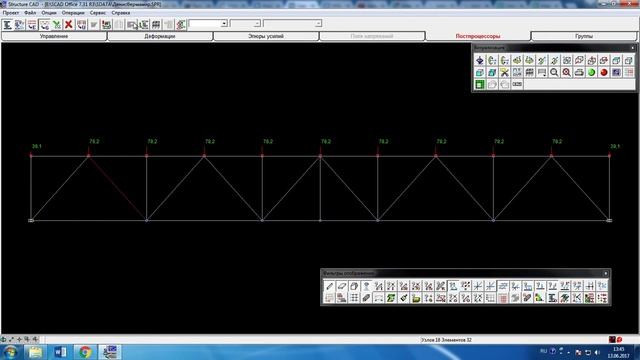Click the crossed scissors icon in Visualization panel
Image resolution: width=640 pixels, height=360 pixels.
pos(504,73)
